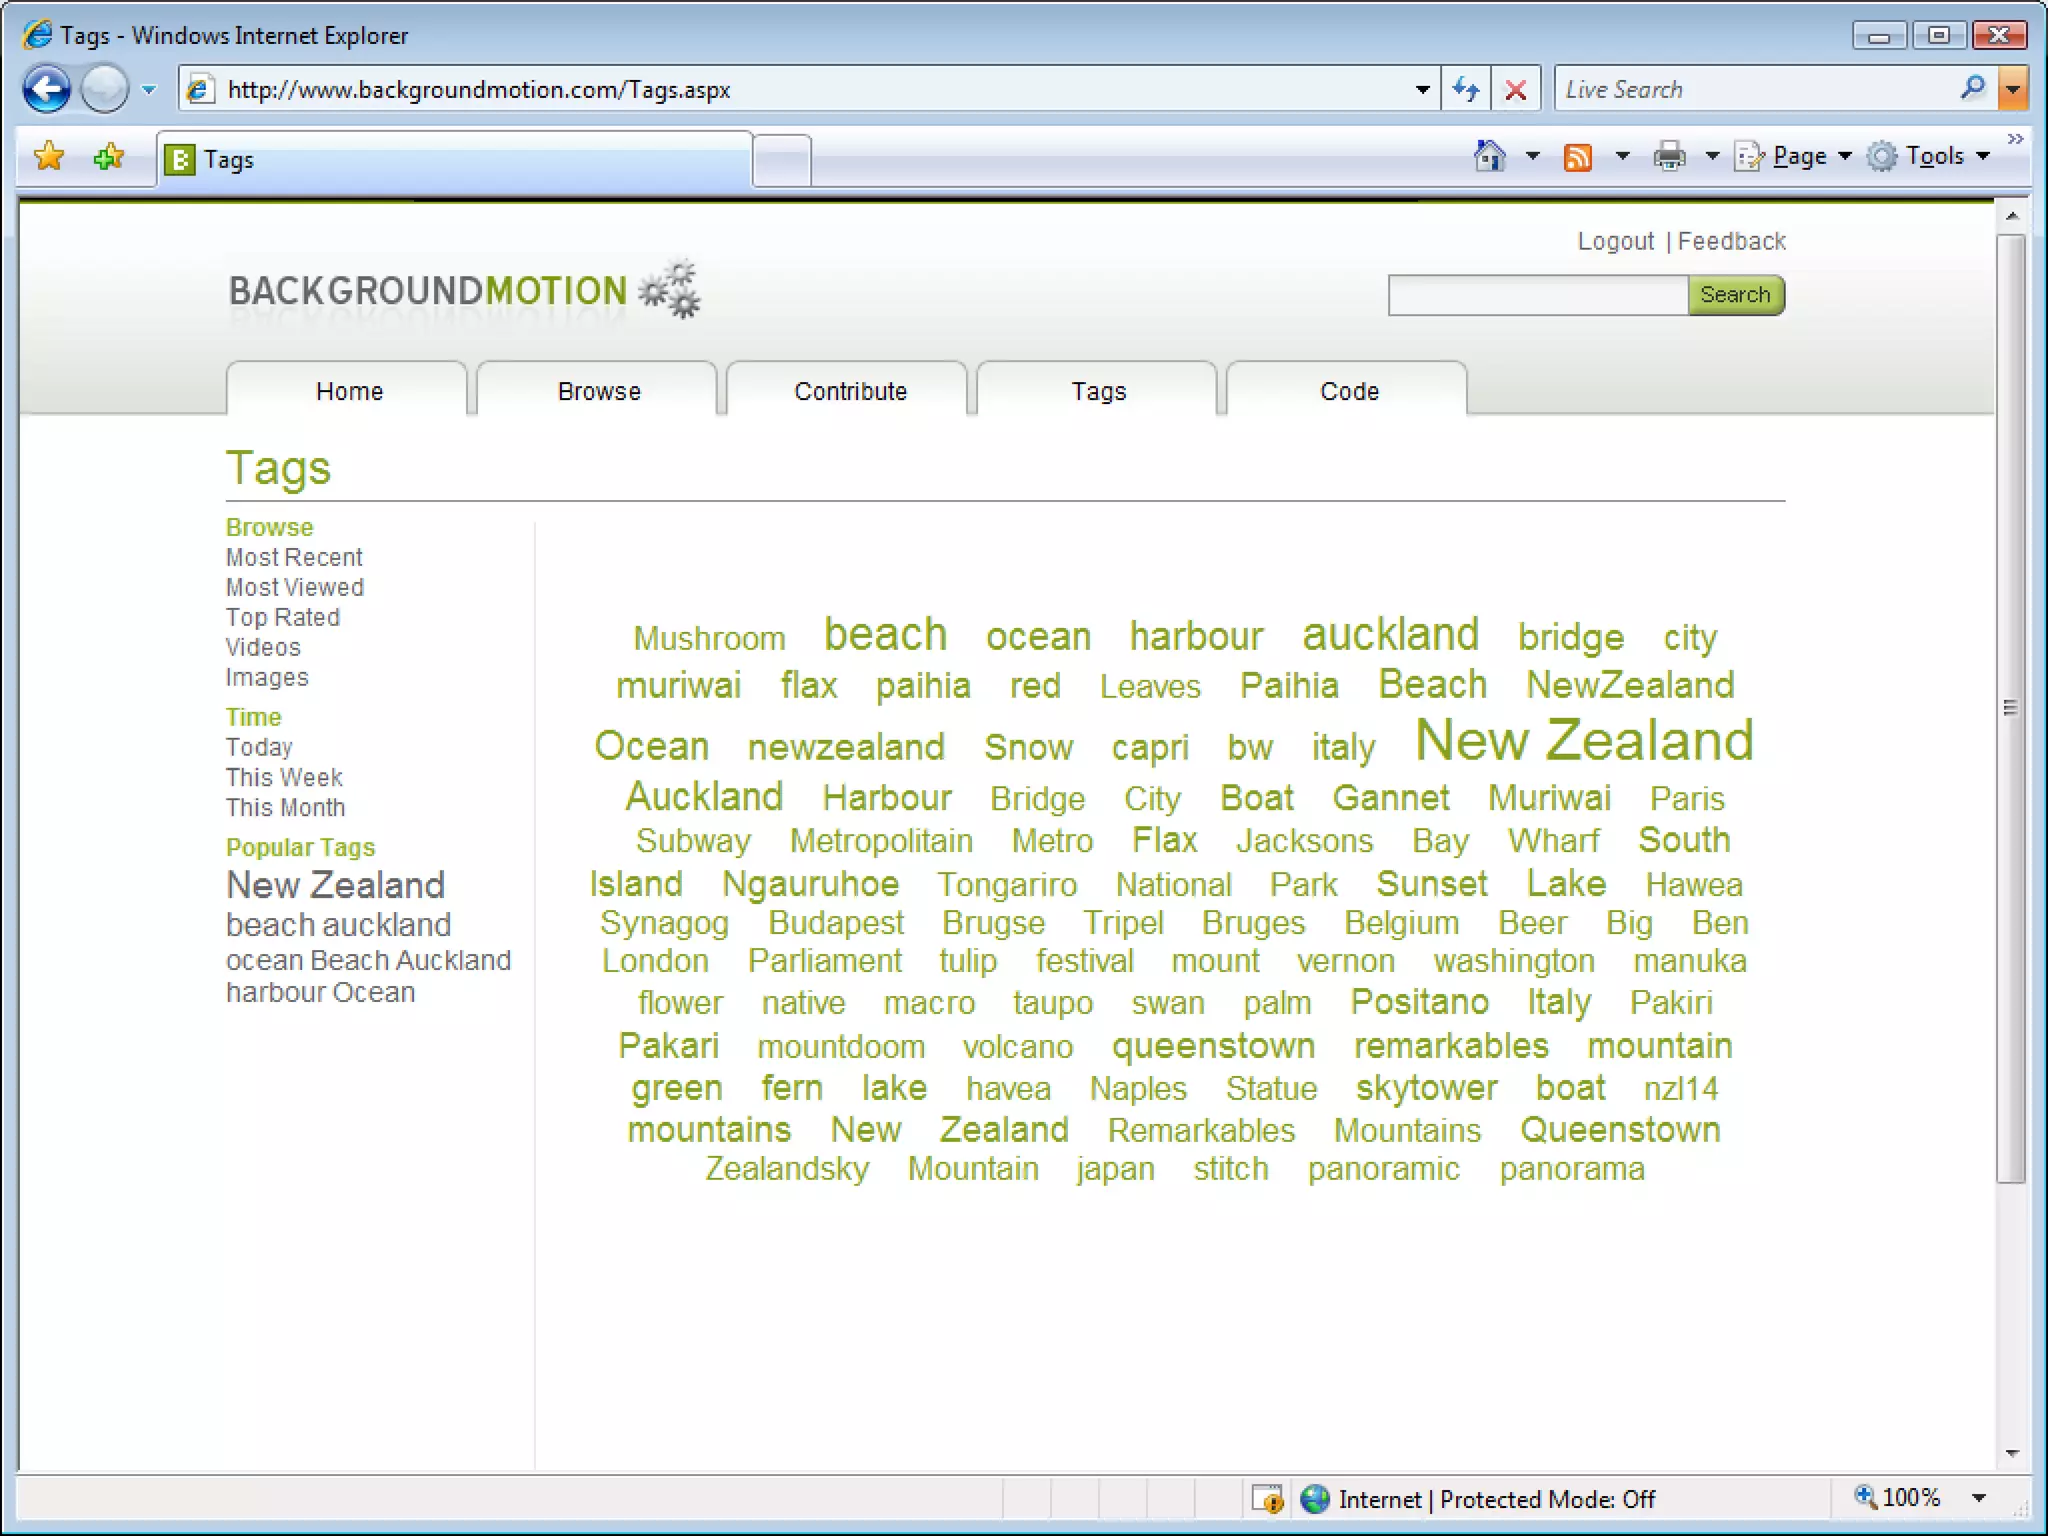Click the browser Back arrow button
2048x1536 pixels.
pos(47,89)
